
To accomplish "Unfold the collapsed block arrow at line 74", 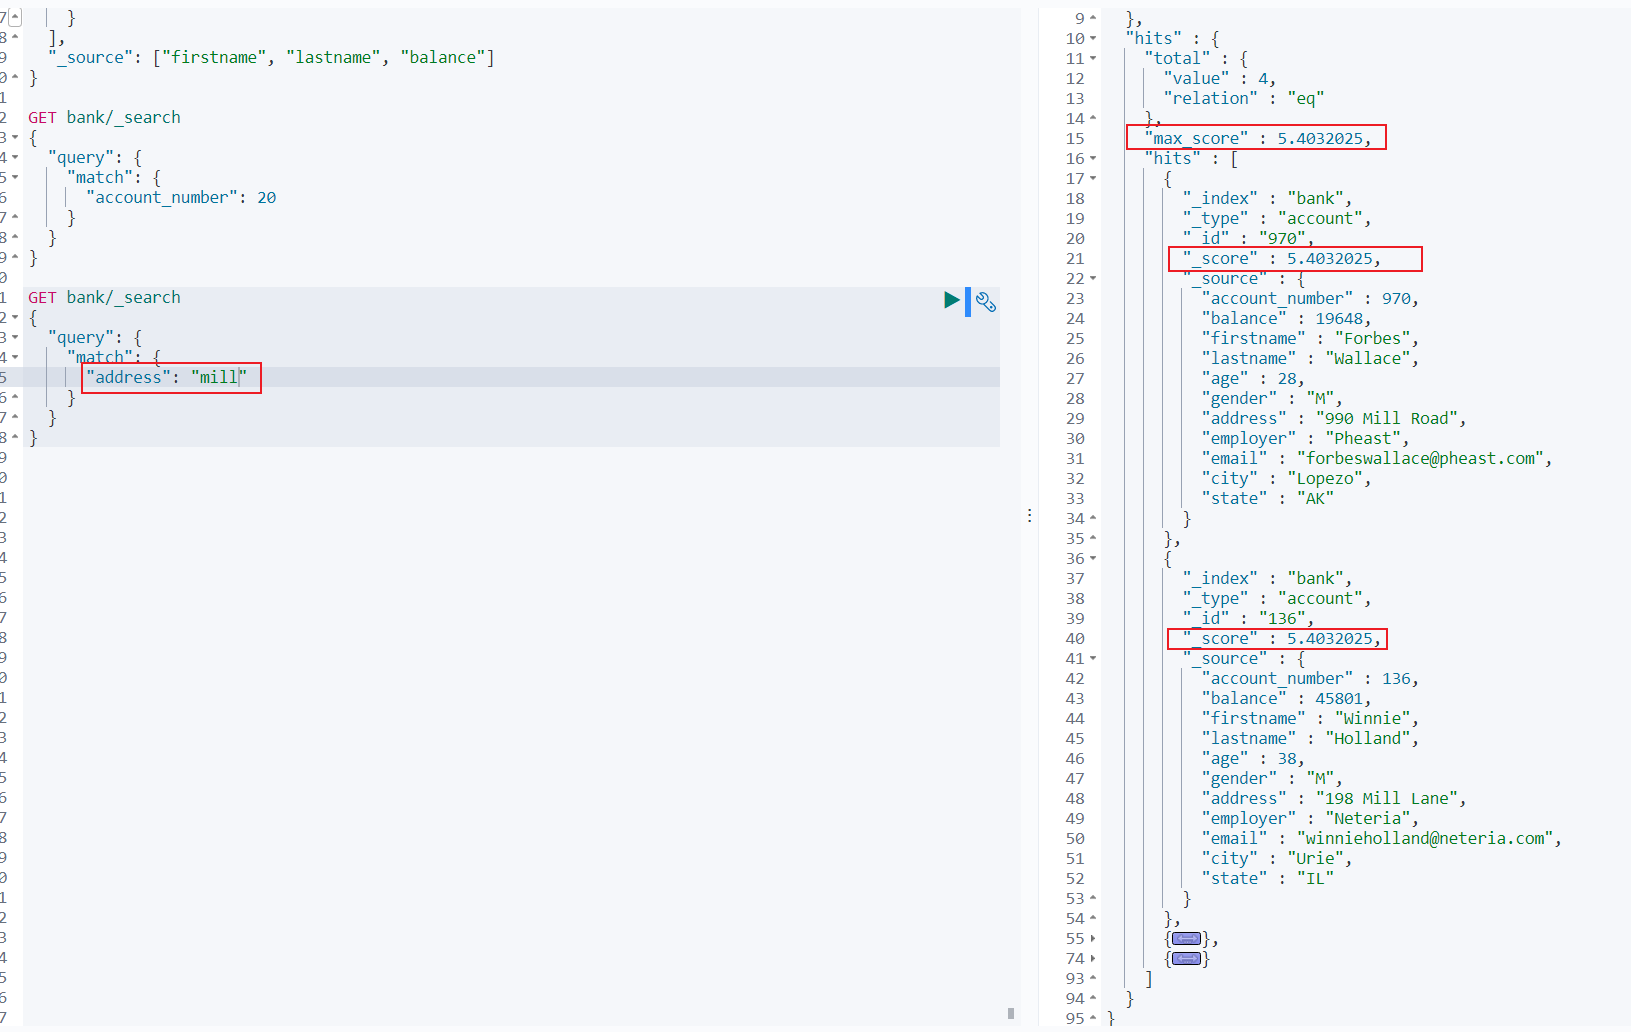I will click(1093, 958).
